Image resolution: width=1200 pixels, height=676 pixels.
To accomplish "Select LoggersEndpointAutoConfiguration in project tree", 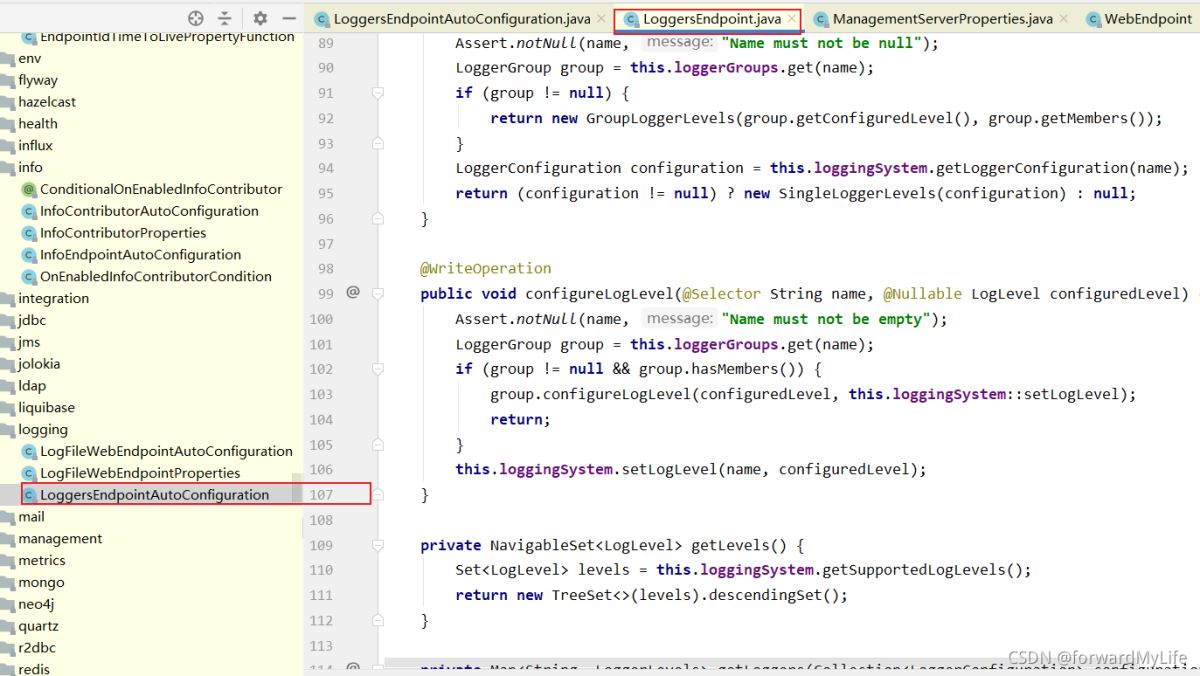I will click(x=155, y=495).
